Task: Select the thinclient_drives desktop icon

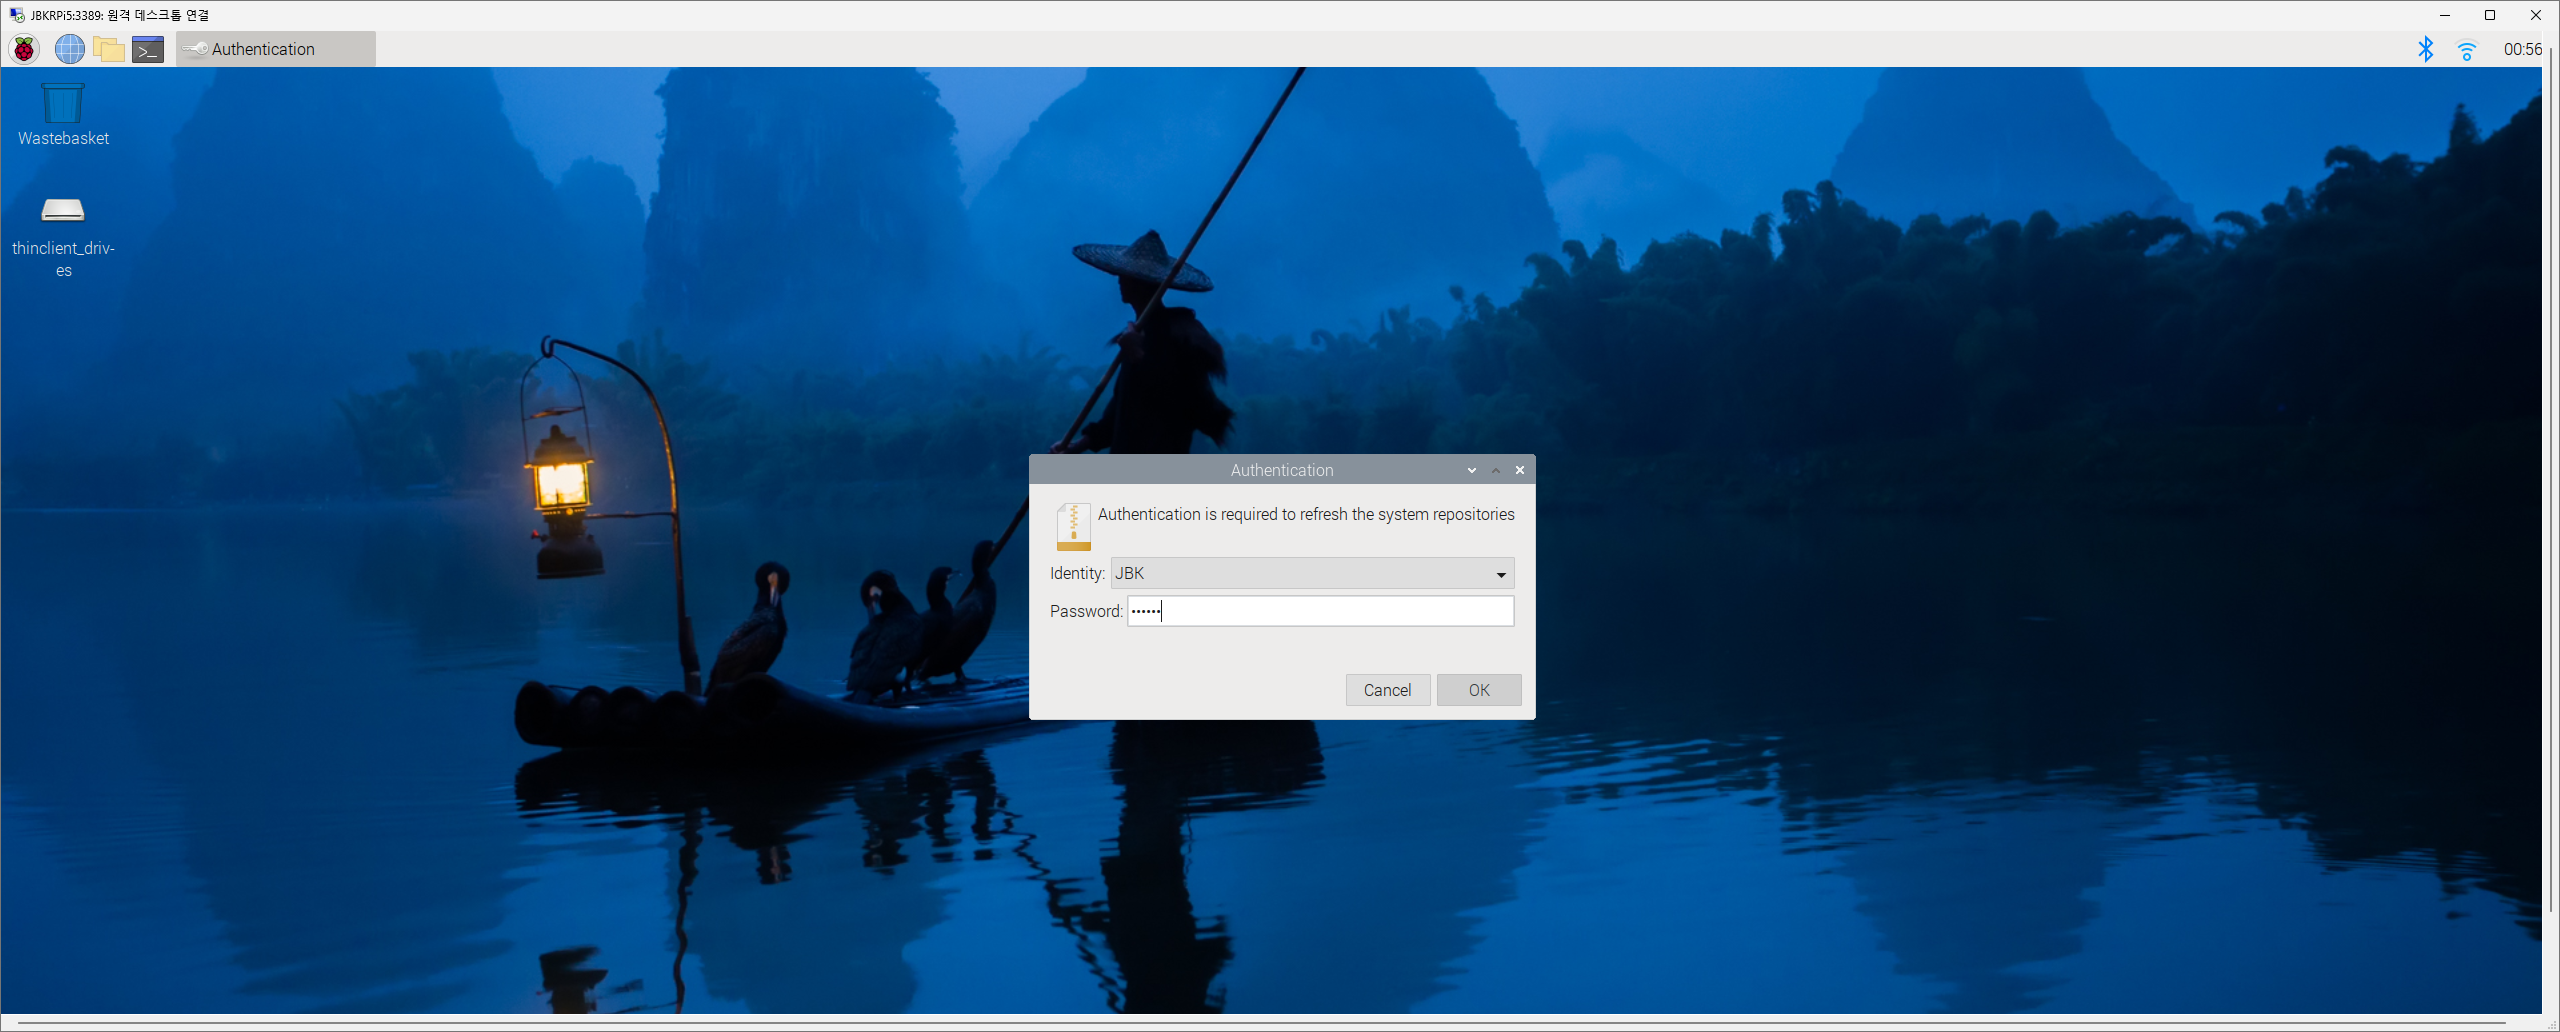Action: pos(63,211)
